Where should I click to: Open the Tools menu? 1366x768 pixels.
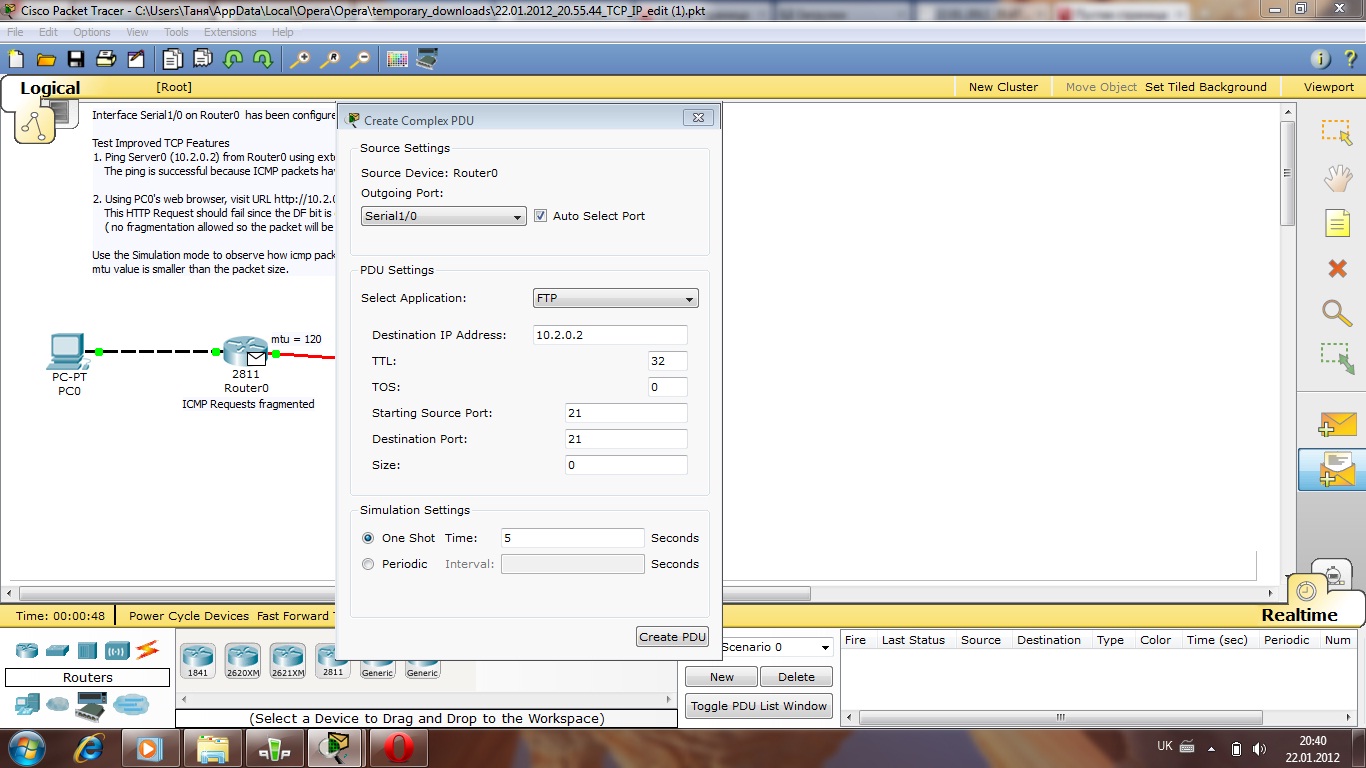(176, 32)
